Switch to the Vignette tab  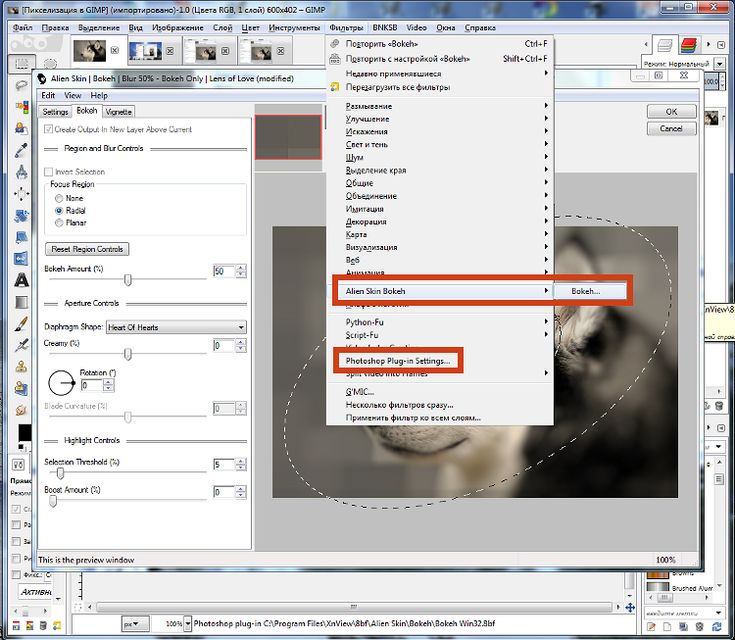point(119,112)
